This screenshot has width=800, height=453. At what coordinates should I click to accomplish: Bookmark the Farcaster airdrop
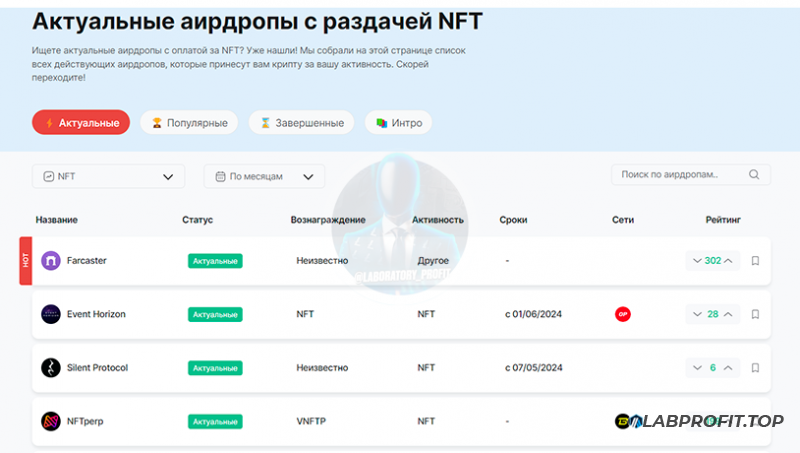pyautogui.click(x=756, y=261)
